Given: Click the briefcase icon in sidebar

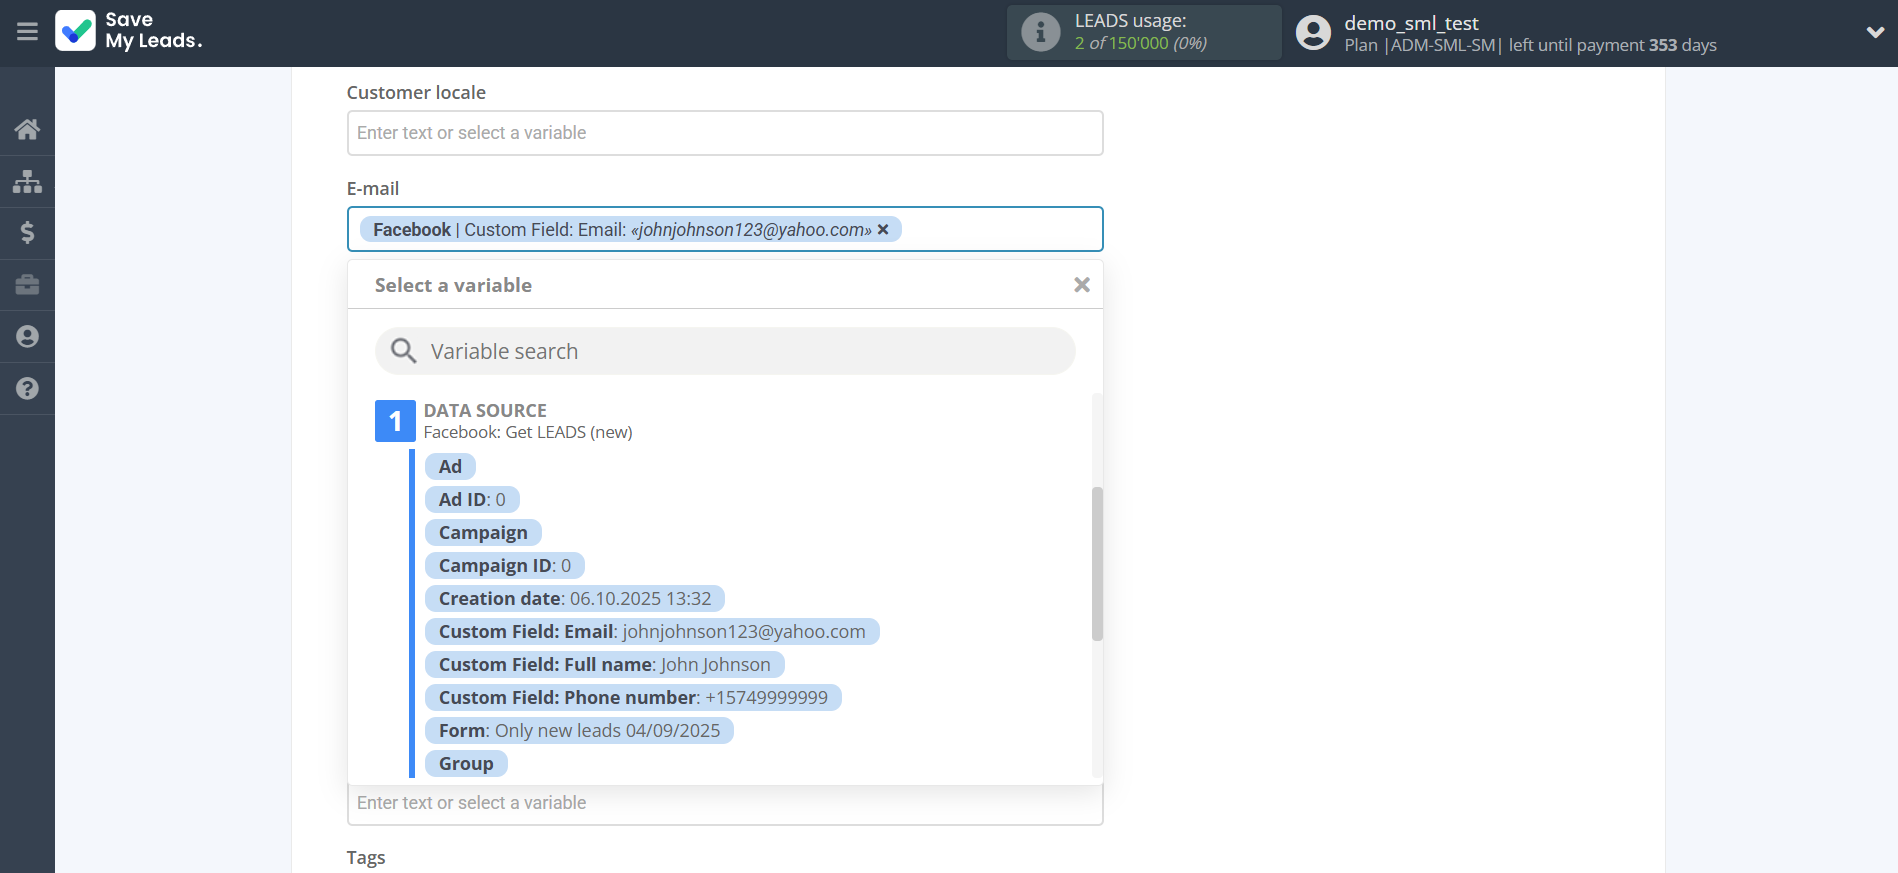Looking at the screenshot, I should point(27,285).
